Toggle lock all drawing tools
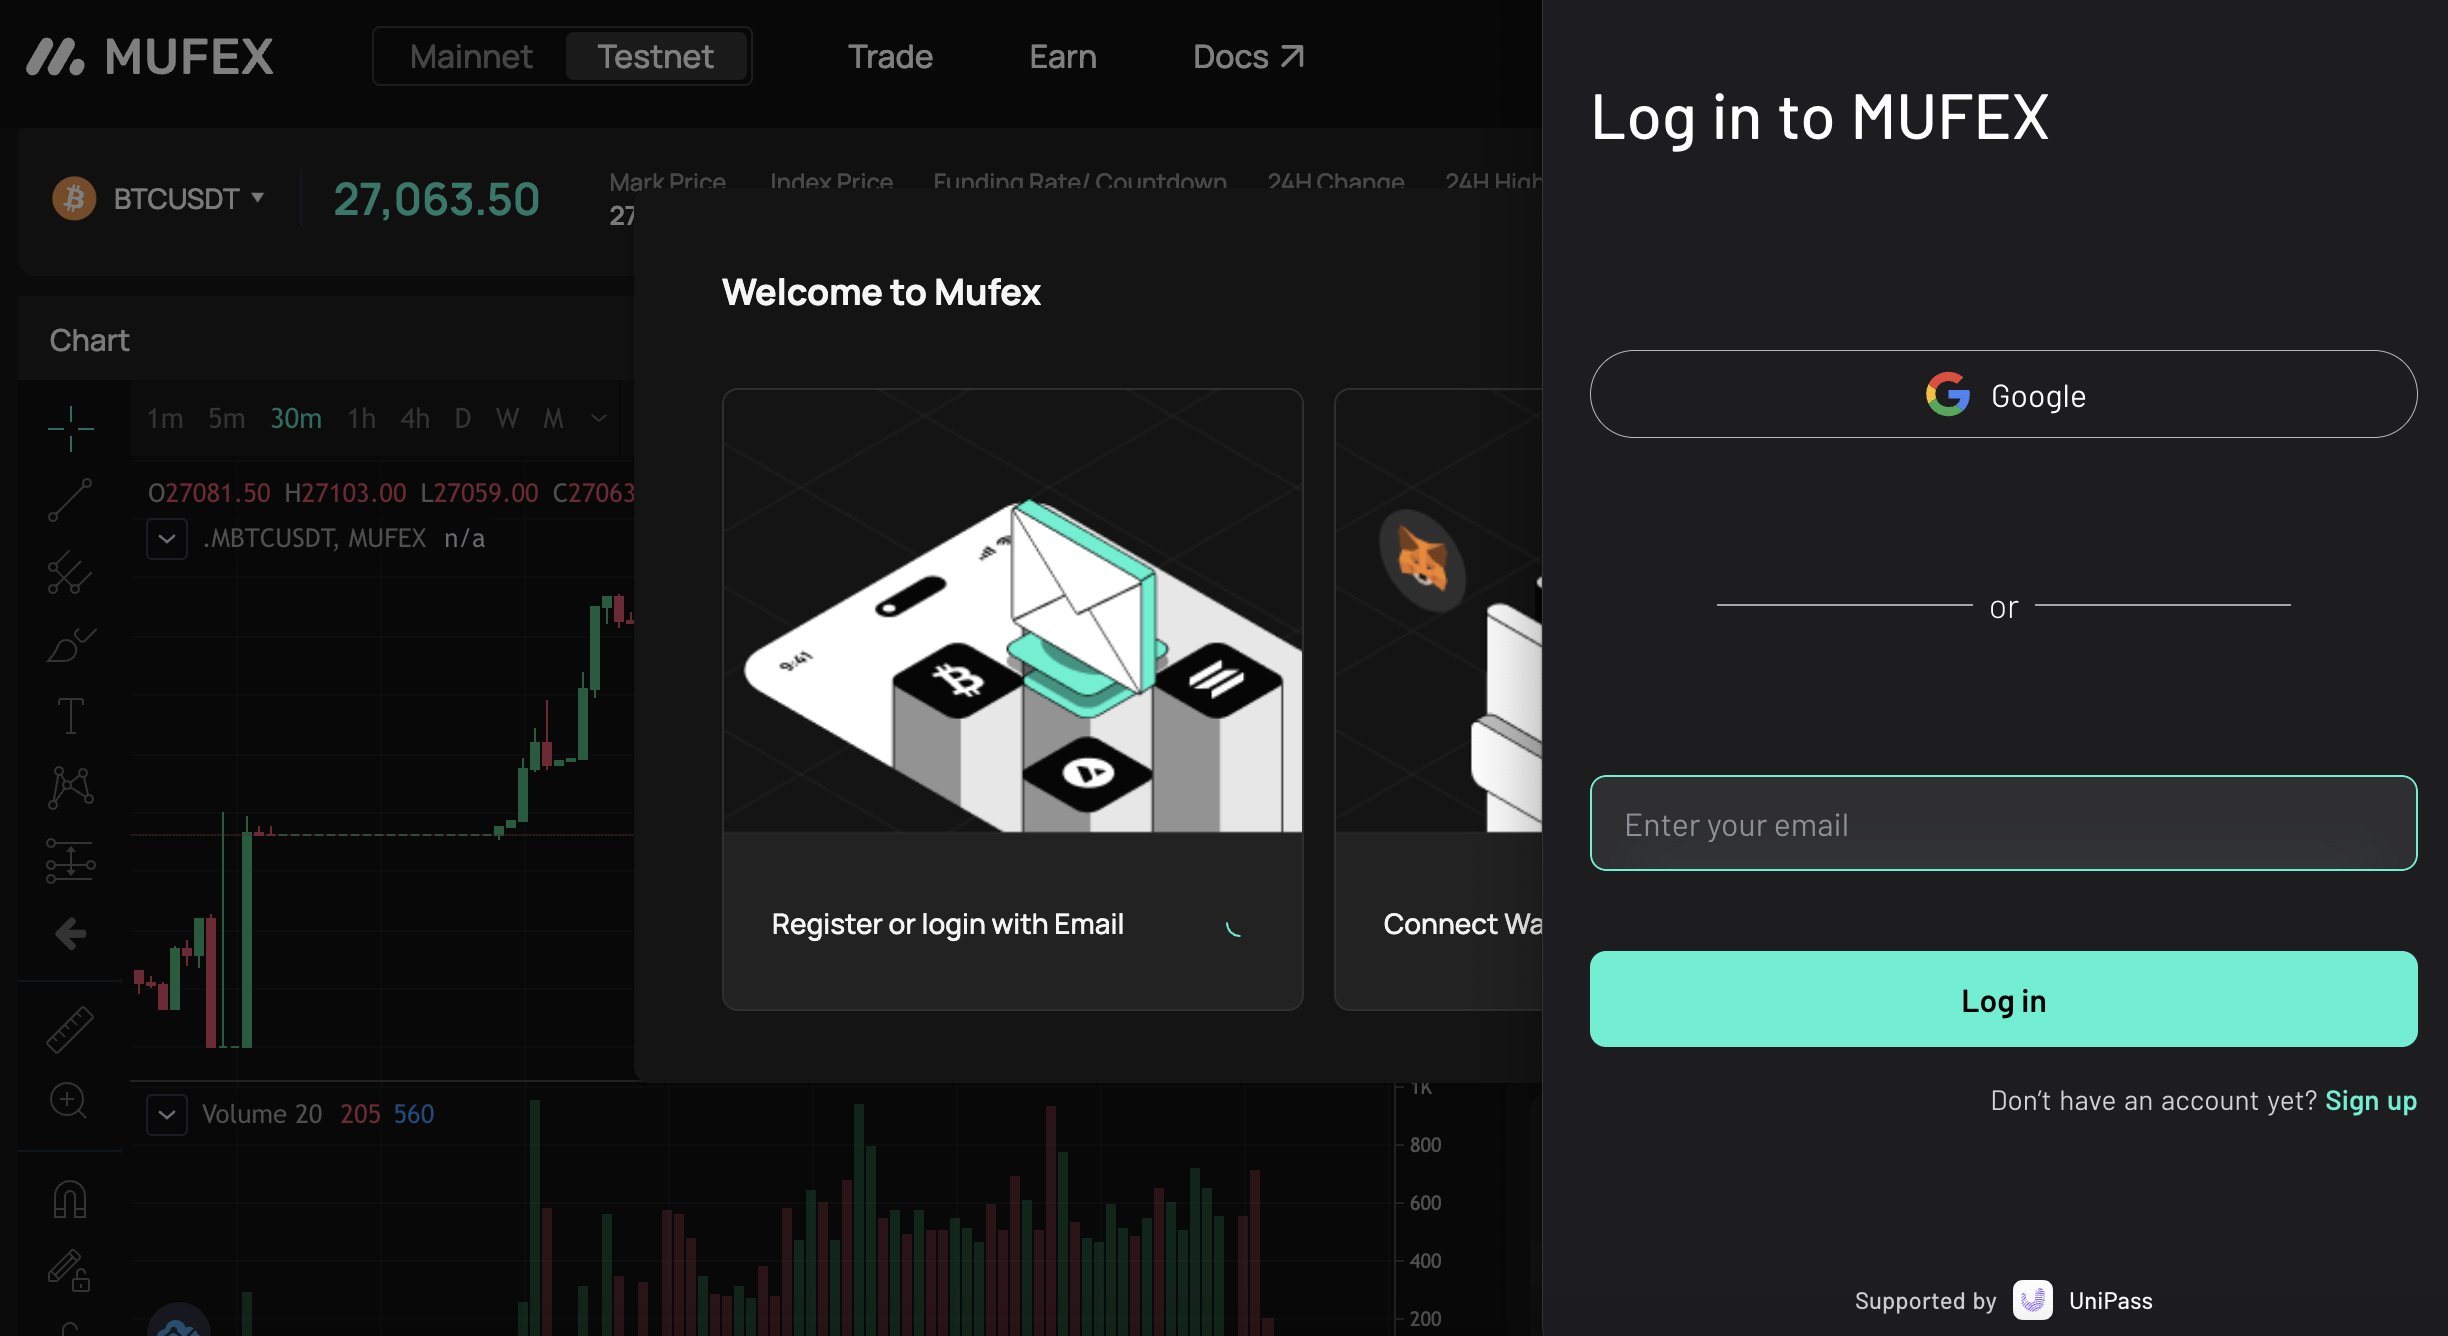 70,1270
